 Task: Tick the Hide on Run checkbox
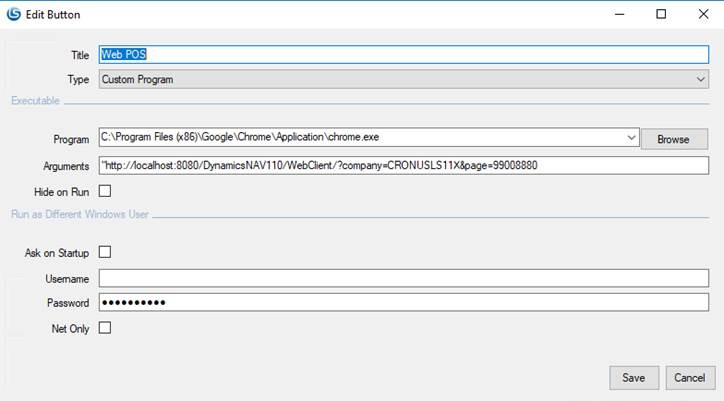(105, 191)
